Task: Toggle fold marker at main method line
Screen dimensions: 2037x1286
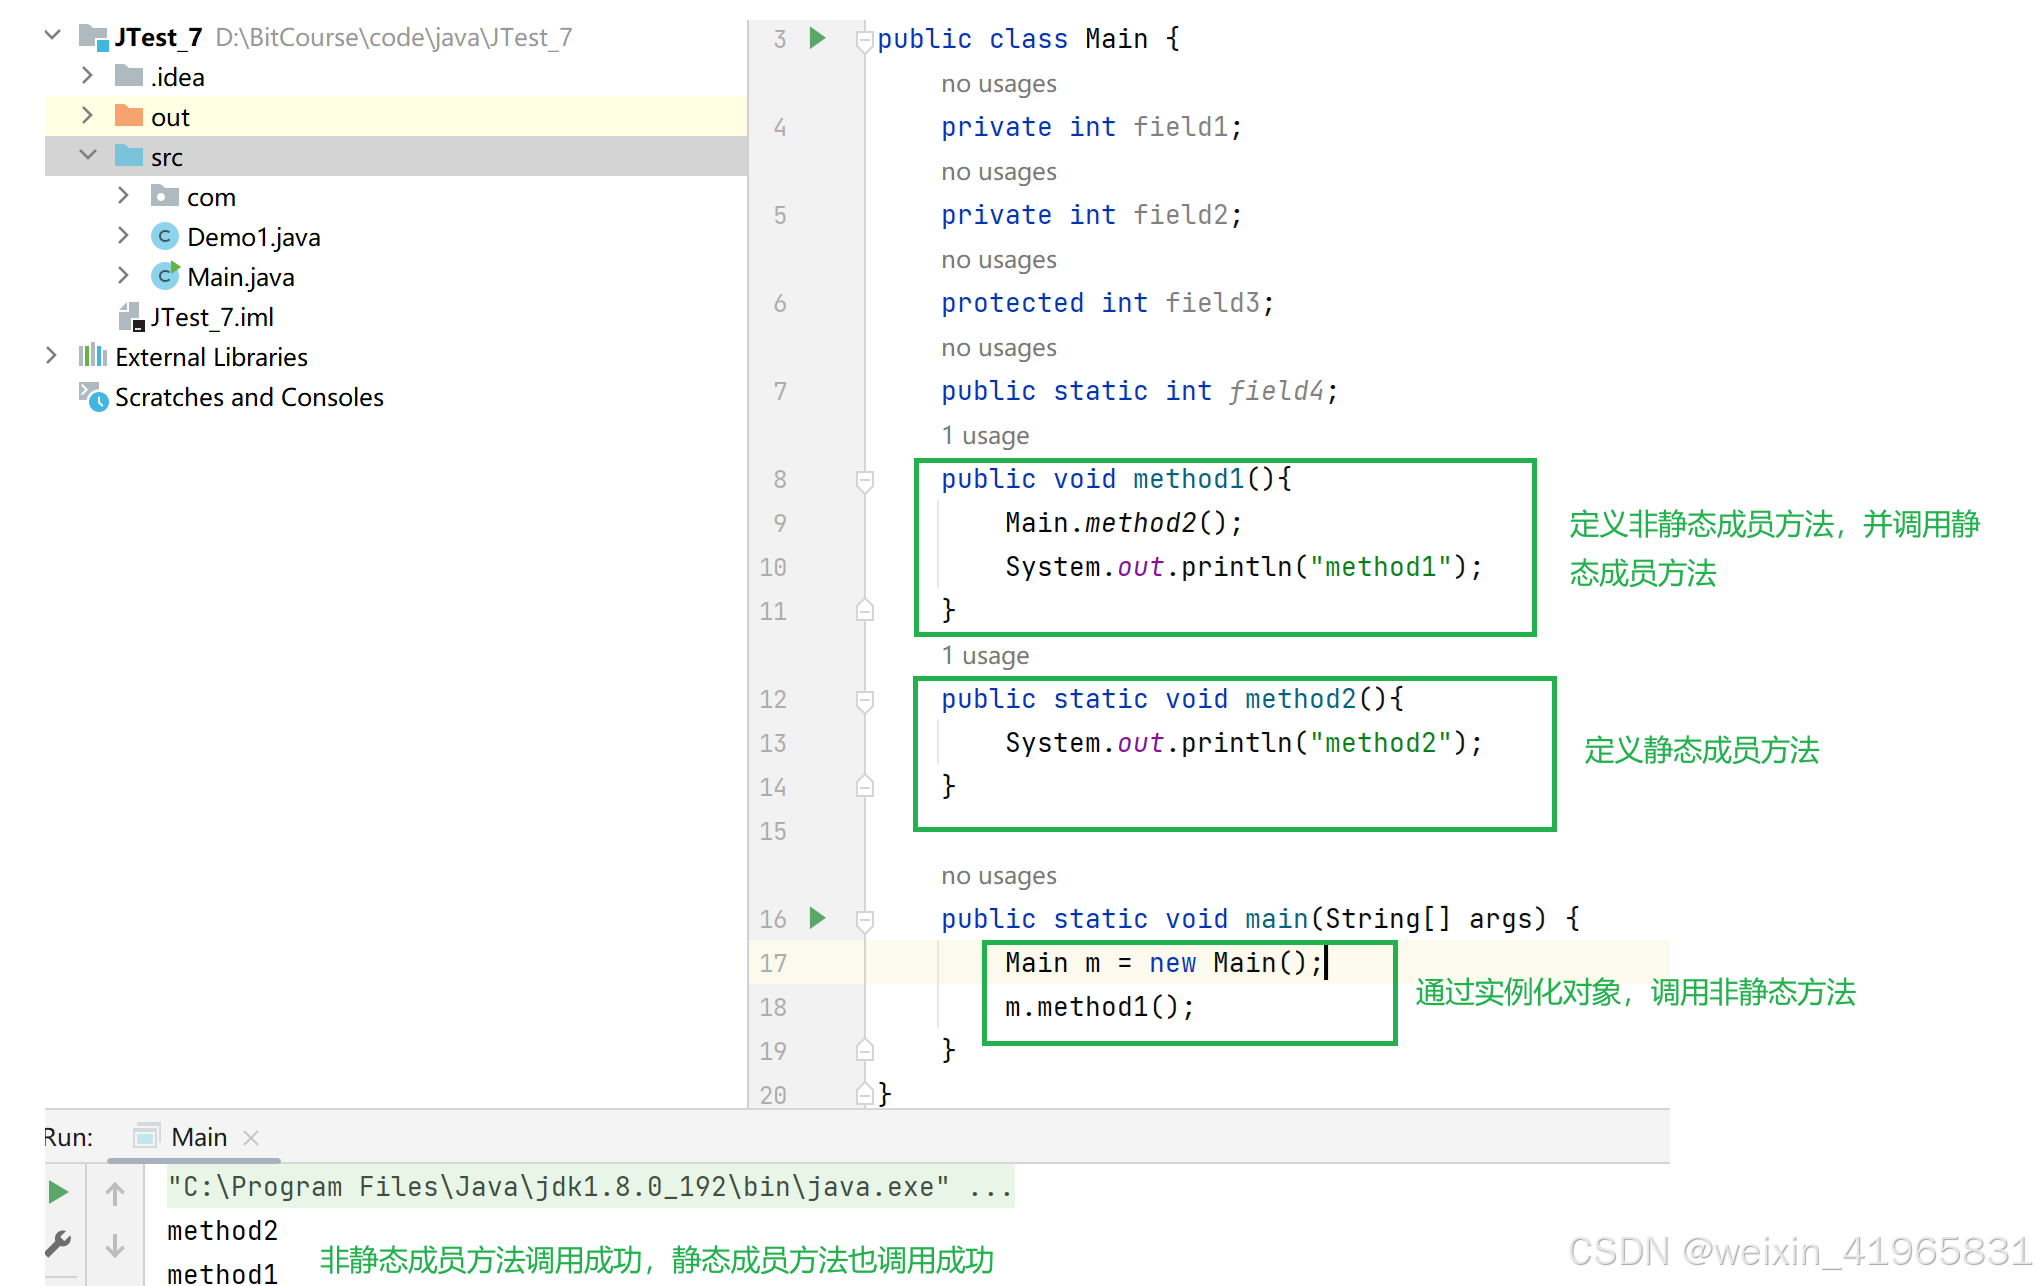Action: [865, 920]
